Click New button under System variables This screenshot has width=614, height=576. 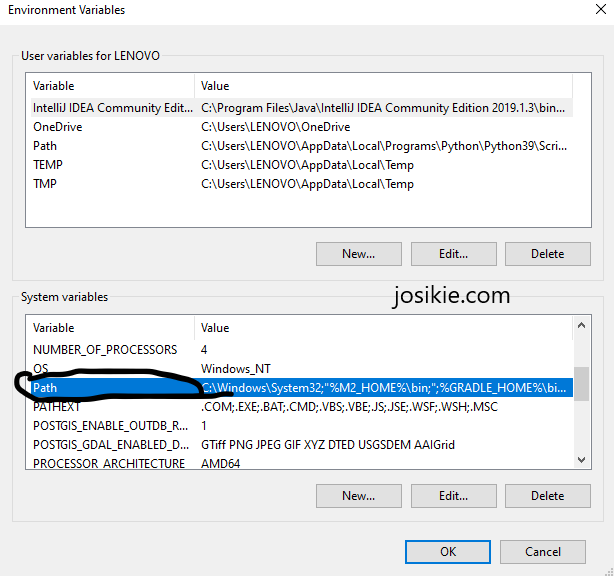[358, 496]
